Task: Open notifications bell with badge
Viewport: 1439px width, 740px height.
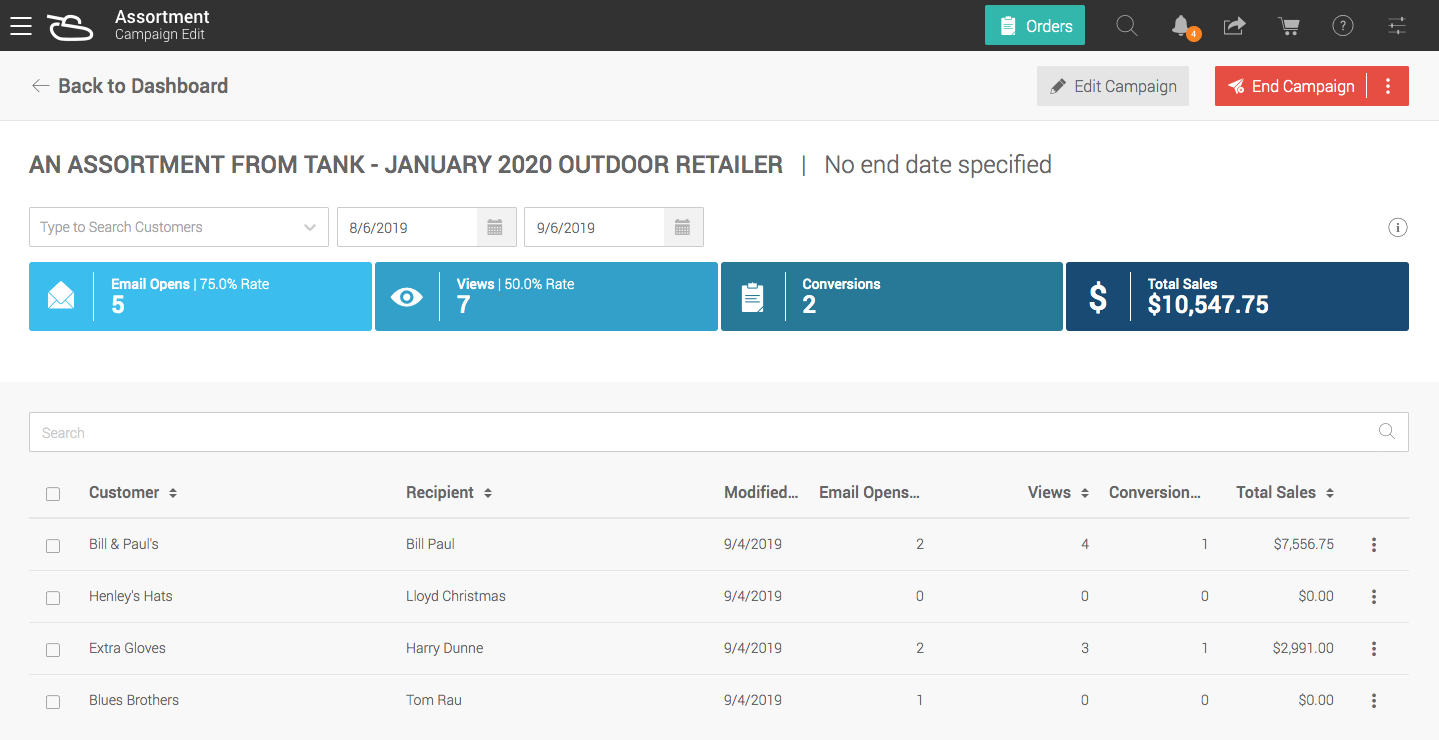Action: (1181, 26)
